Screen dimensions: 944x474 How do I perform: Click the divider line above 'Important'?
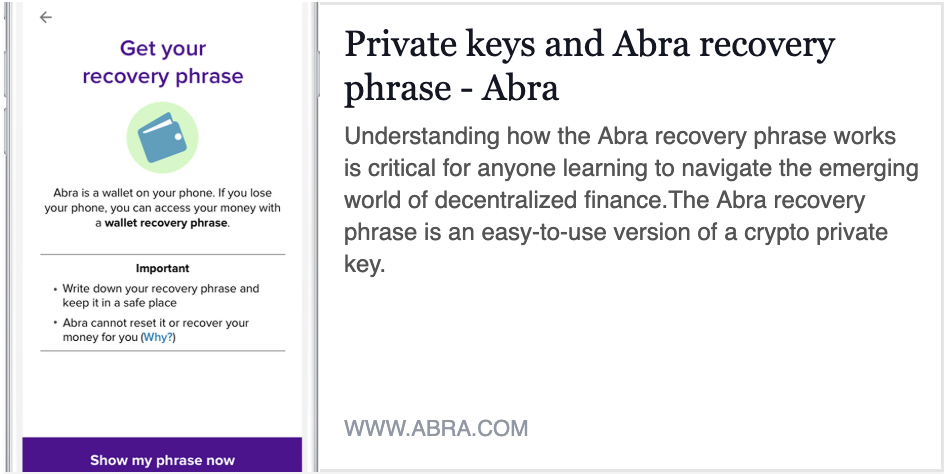click(x=163, y=255)
